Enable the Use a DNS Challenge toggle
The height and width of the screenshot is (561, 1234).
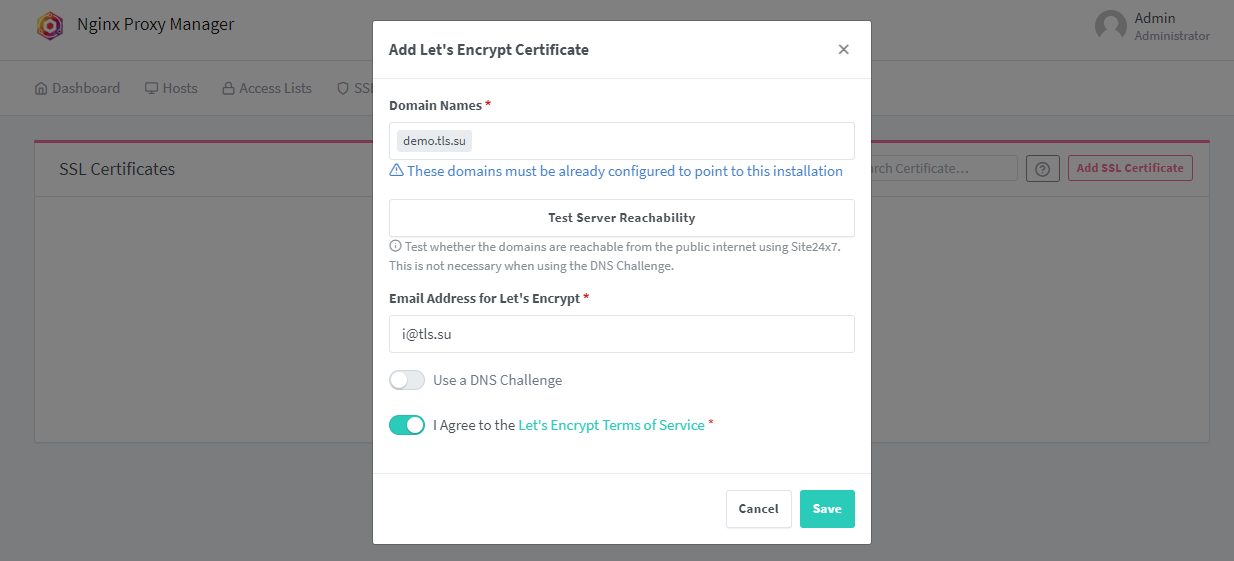(407, 380)
